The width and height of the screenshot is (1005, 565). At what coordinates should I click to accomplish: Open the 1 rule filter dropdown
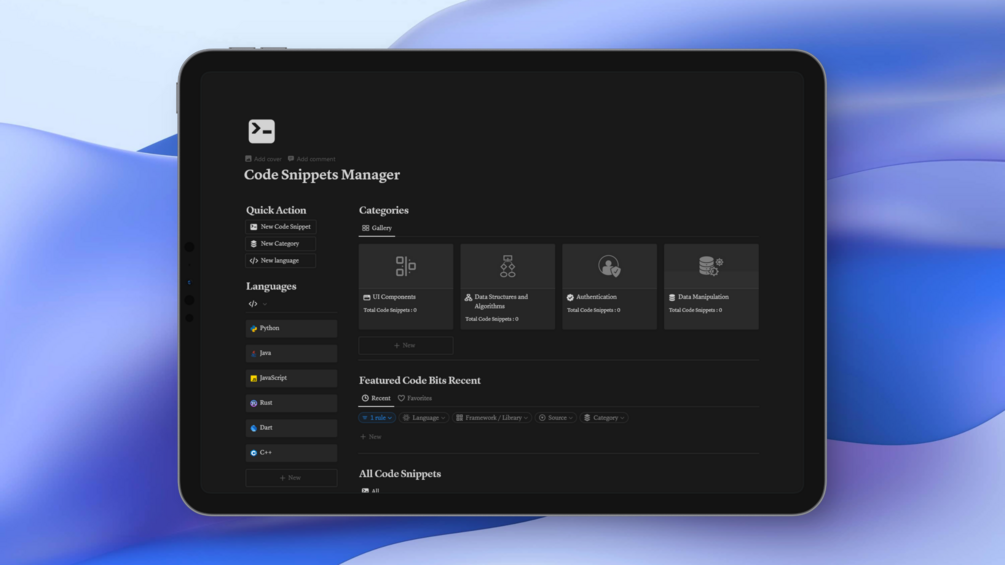[x=377, y=418]
